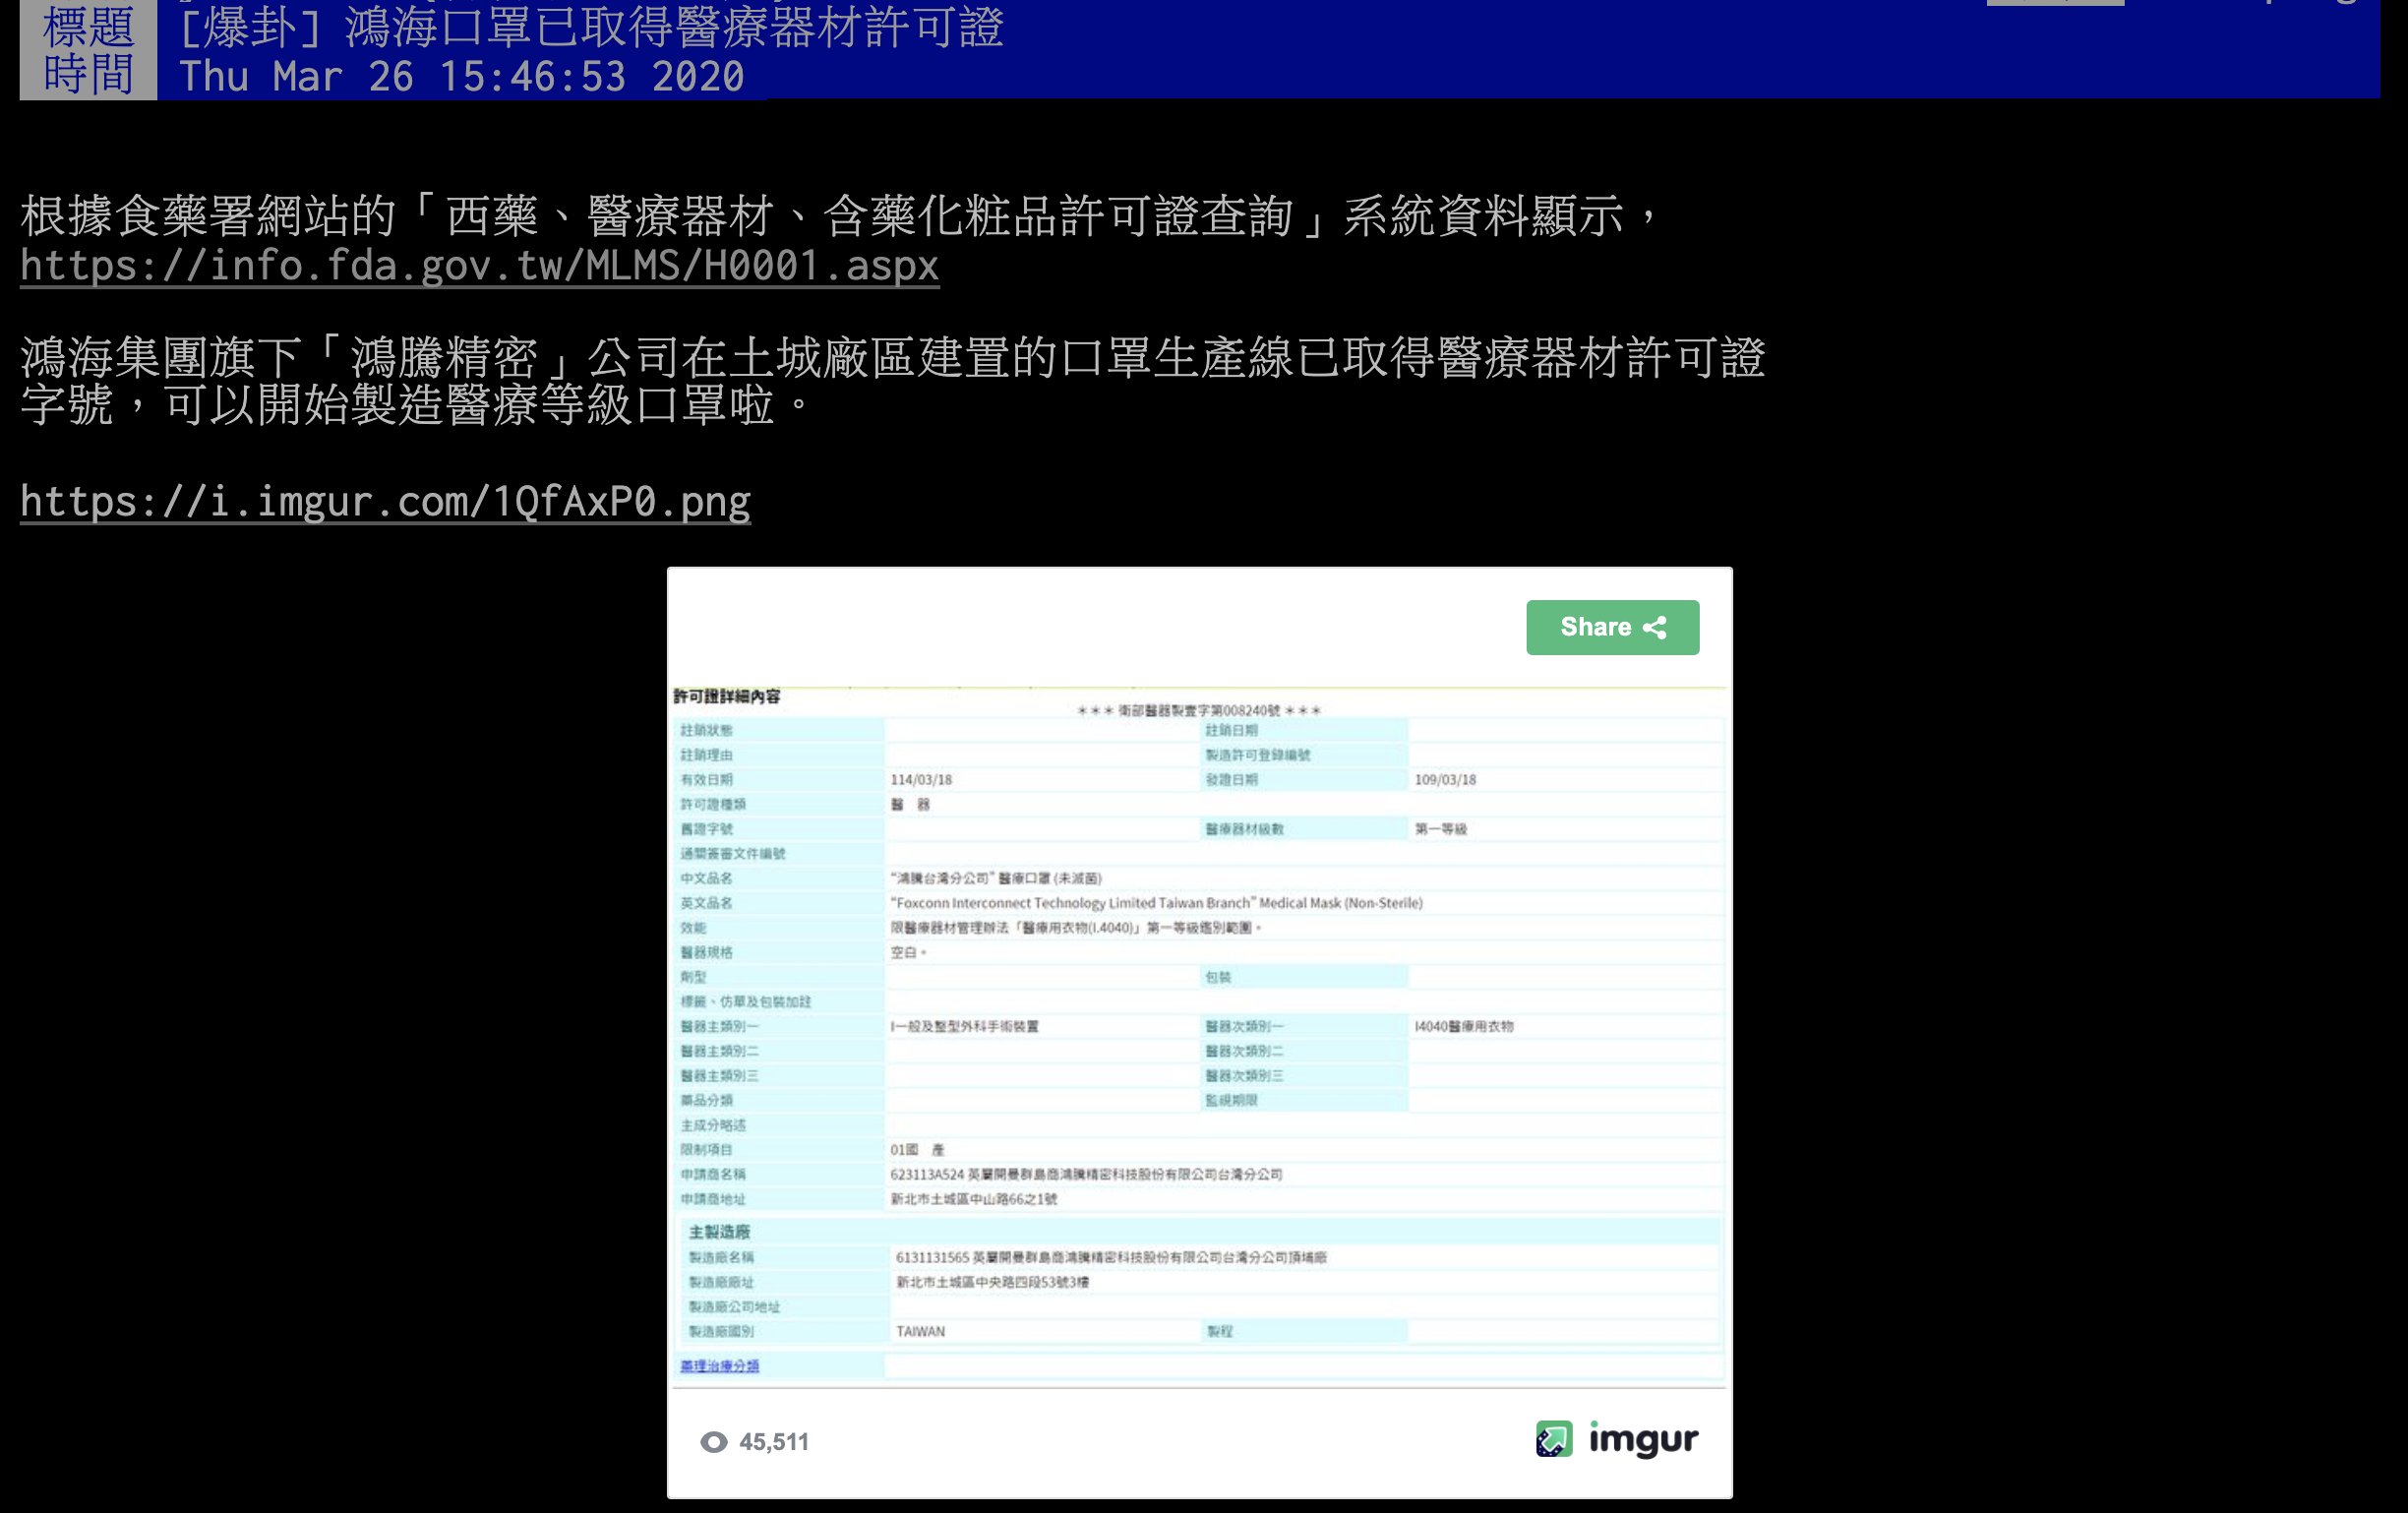Click the imgur wordmark text
Viewport: 2408px width, 1513px height.
pos(1643,1439)
